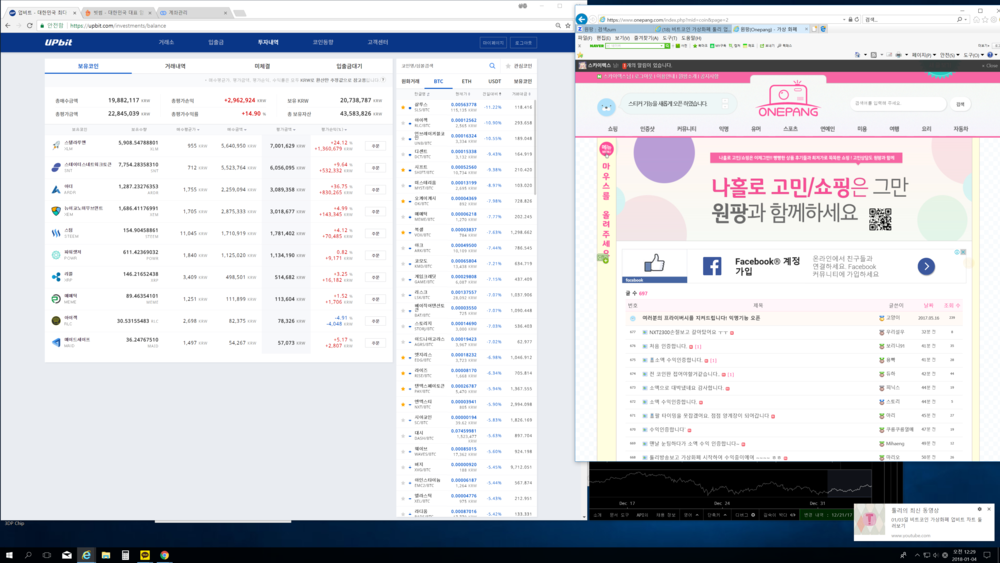The height and width of the screenshot is (563, 1000).
Task: Open Chrome from the Windows taskbar
Action: (164, 554)
